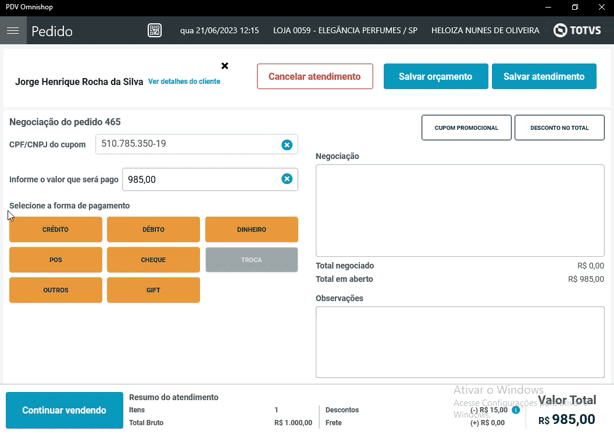Click the Pedido page title
The width and height of the screenshot is (614, 438).
(x=52, y=31)
